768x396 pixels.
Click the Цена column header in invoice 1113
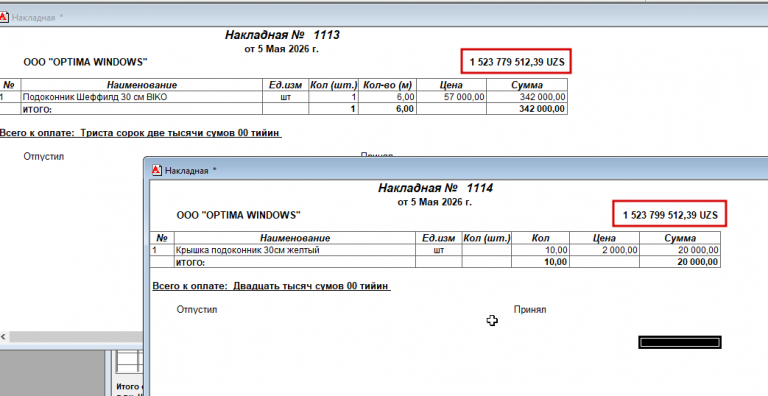(x=451, y=85)
